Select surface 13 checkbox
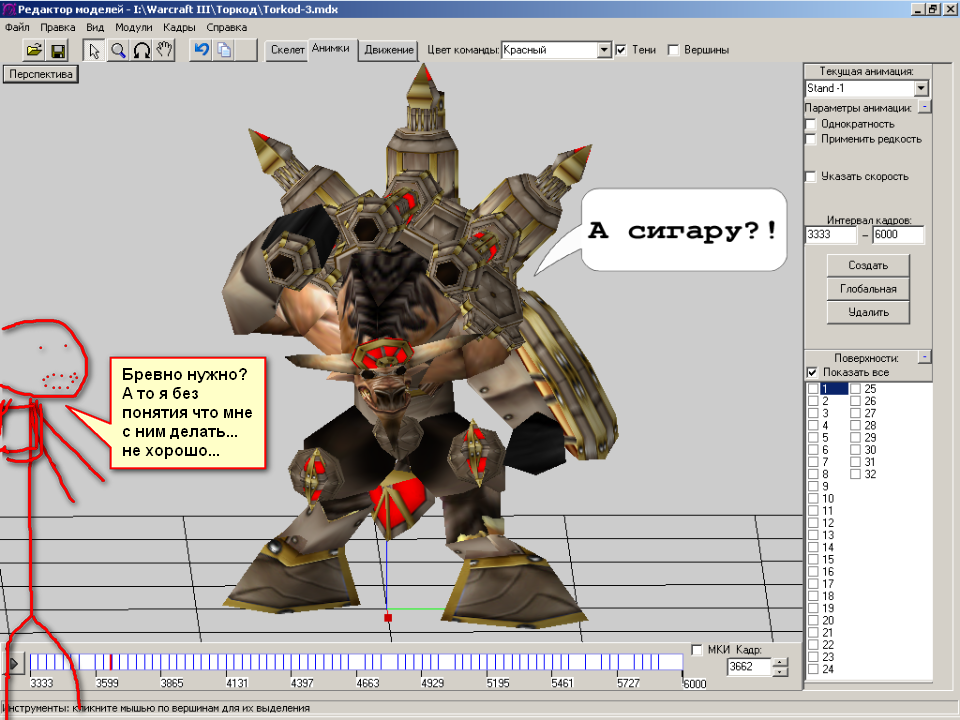The width and height of the screenshot is (960, 720). 813,535
